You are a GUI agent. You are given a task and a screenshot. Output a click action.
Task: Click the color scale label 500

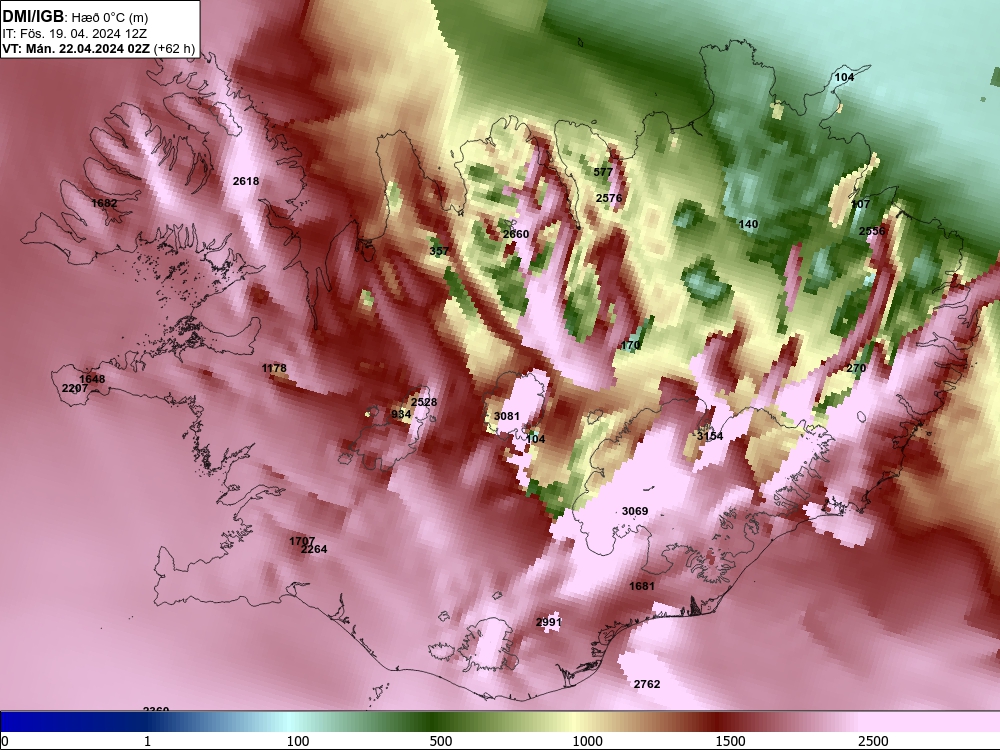coord(441,741)
